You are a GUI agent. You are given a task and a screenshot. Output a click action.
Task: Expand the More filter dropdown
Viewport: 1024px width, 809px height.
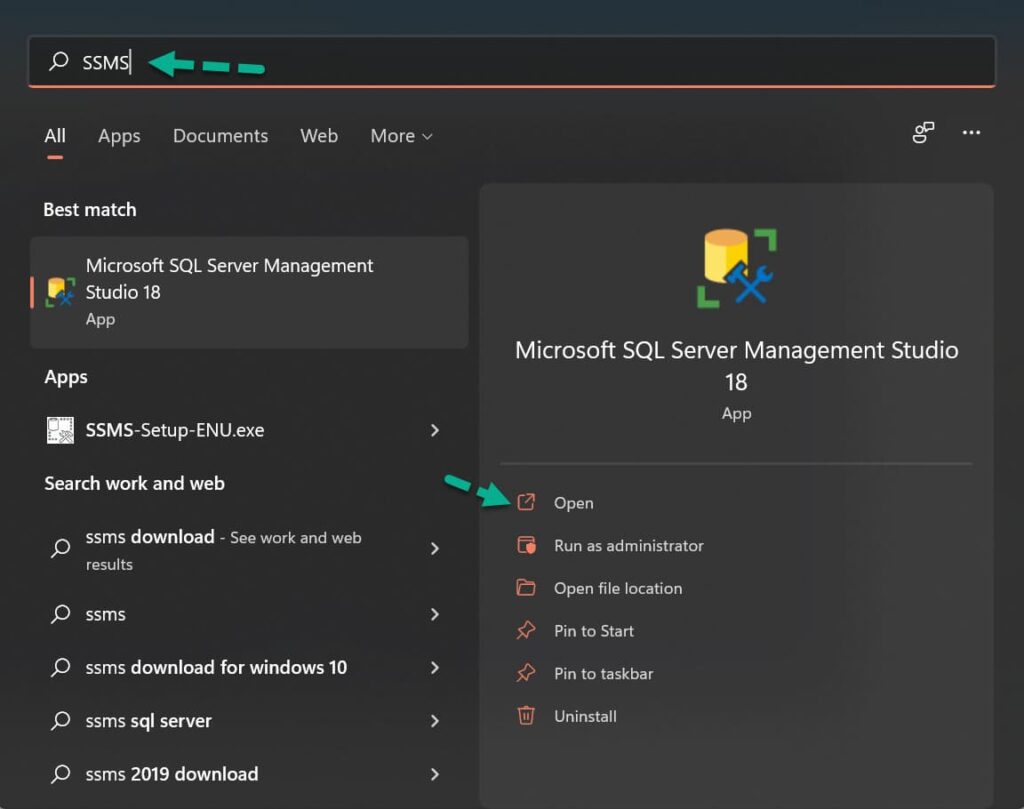tap(401, 136)
